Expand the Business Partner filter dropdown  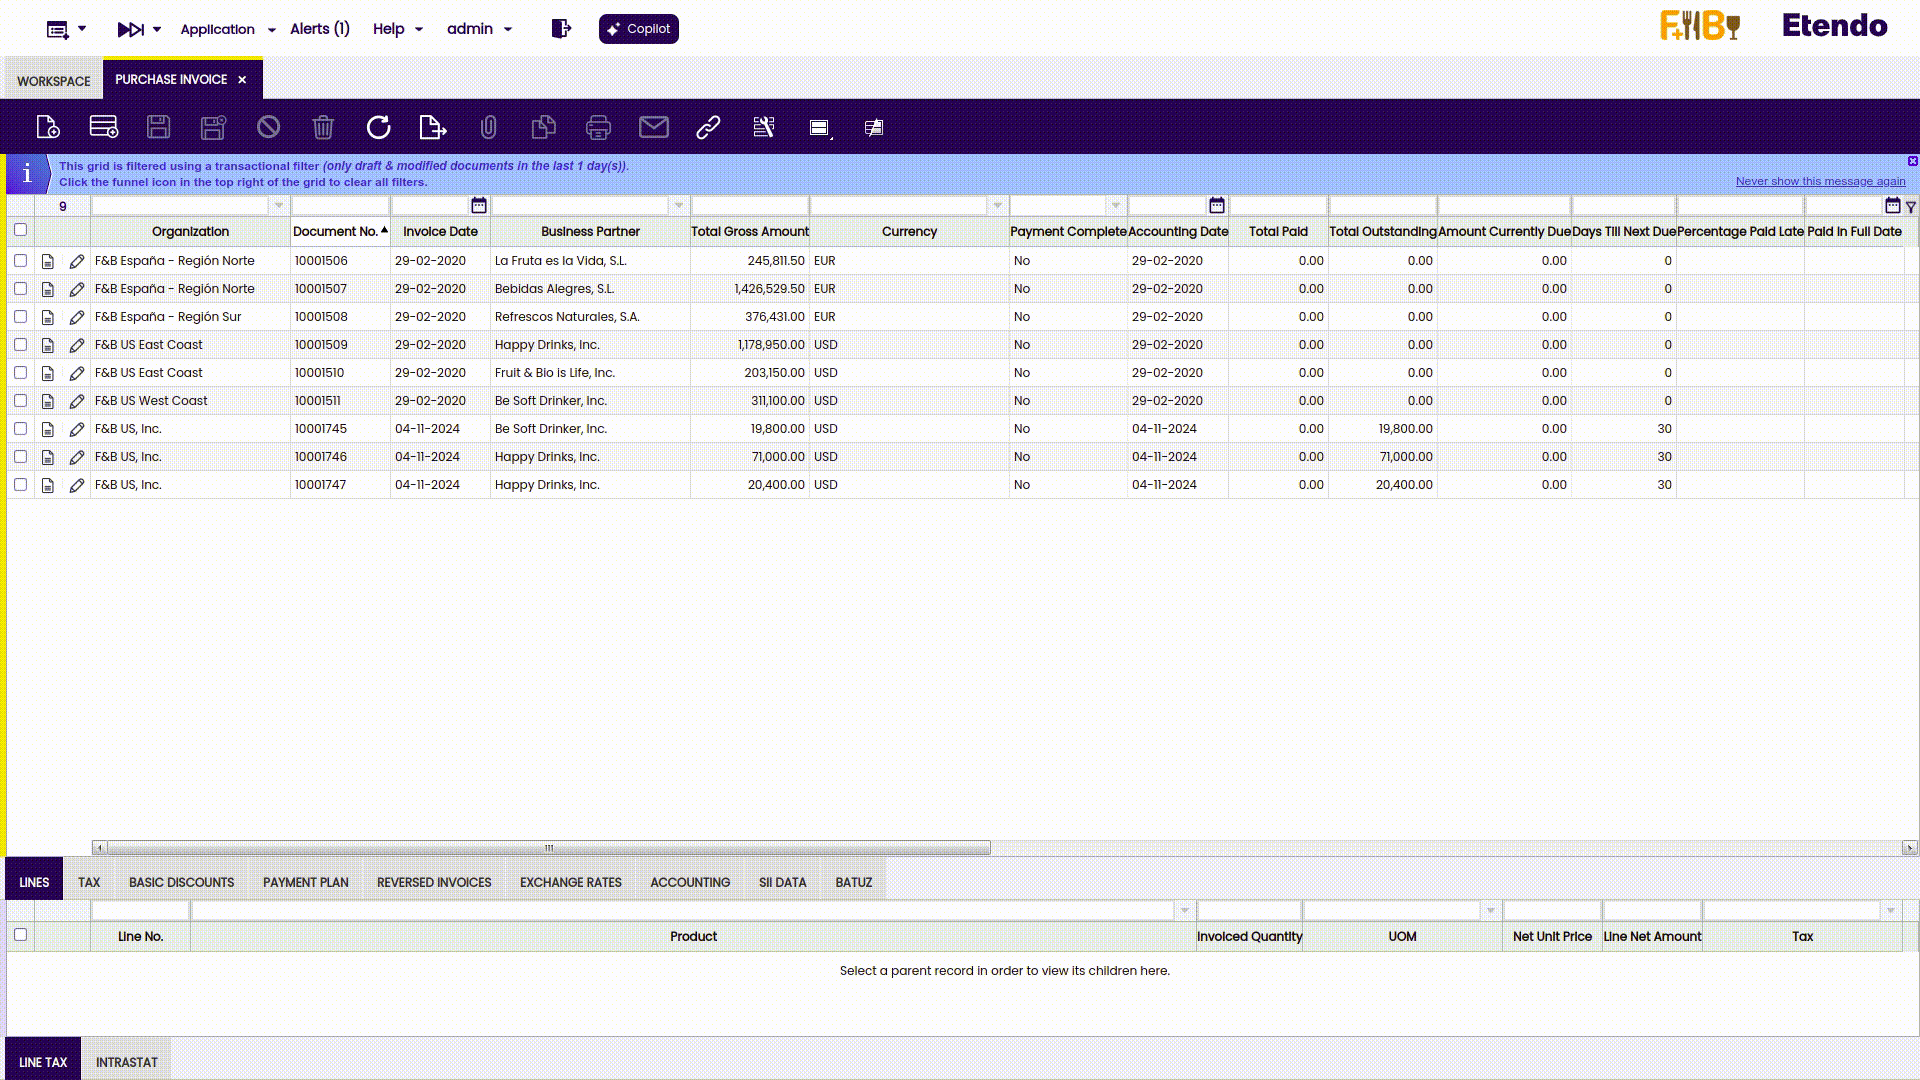click(679, 206)
